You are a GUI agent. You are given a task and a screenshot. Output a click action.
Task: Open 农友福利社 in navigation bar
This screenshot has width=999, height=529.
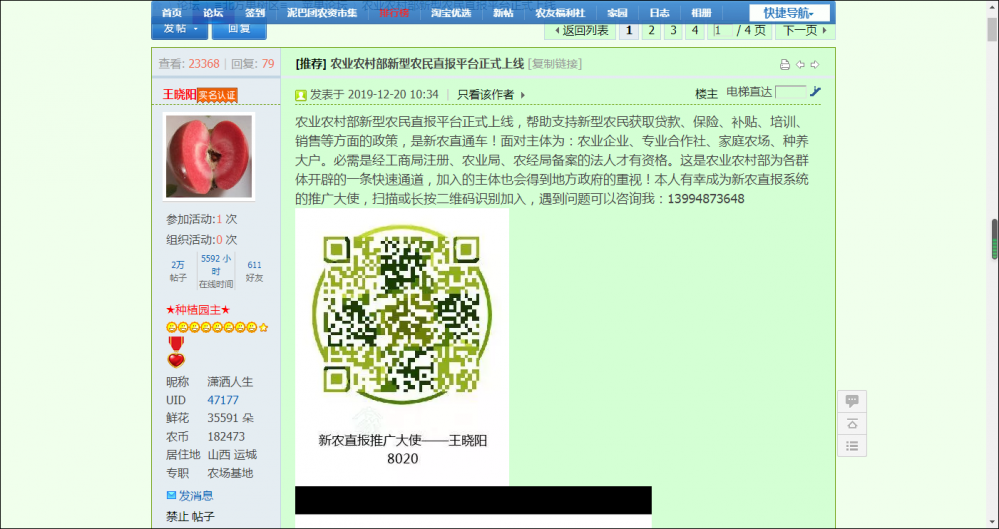tap(560, 13)
